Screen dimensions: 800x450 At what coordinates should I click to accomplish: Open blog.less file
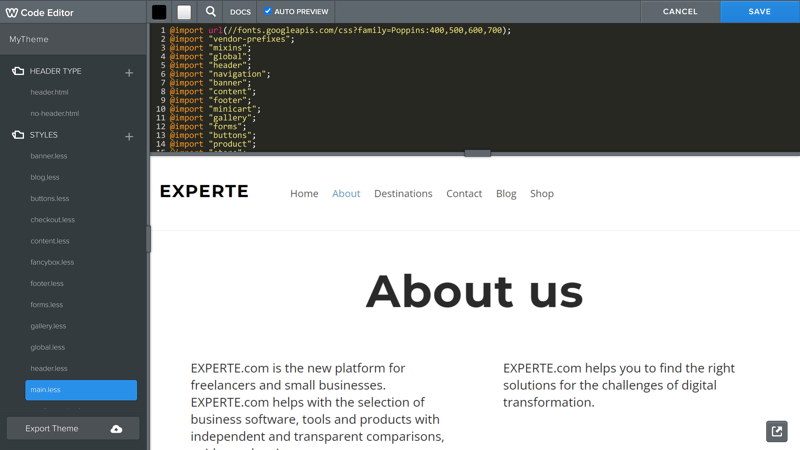(x=44, y=177)
